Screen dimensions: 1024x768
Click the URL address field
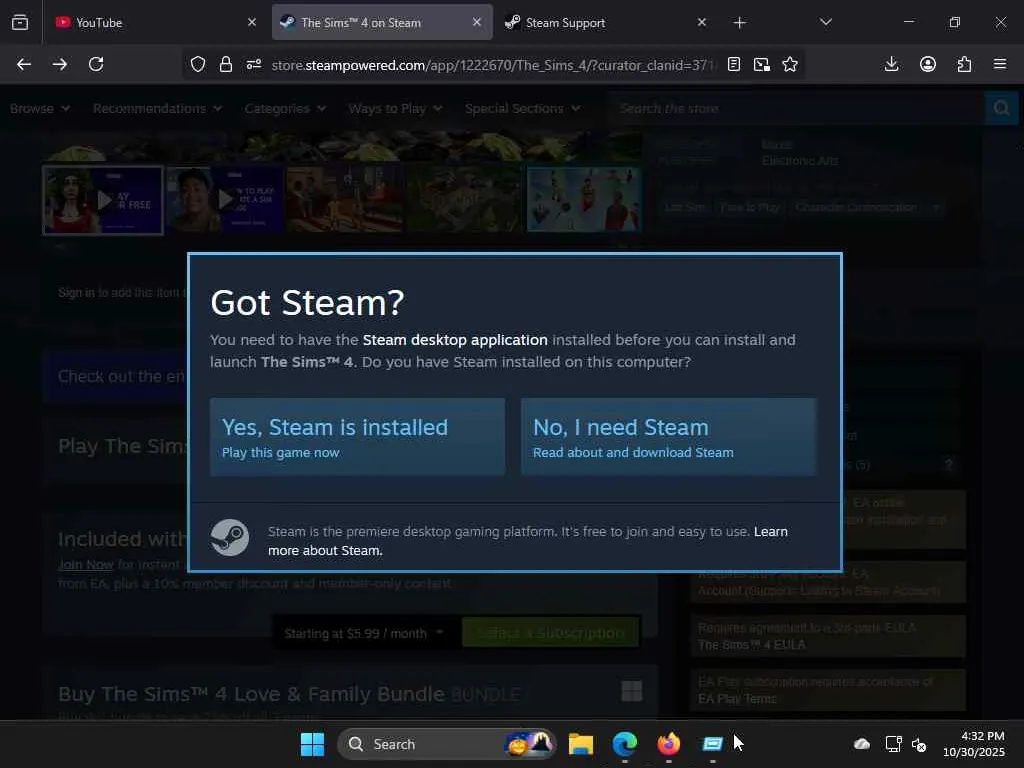pyautogui.click(x=493, y=65)
